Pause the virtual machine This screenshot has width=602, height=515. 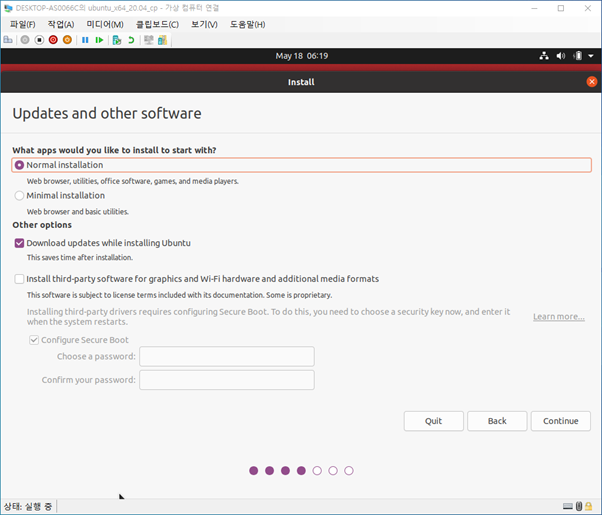[85, 40]
